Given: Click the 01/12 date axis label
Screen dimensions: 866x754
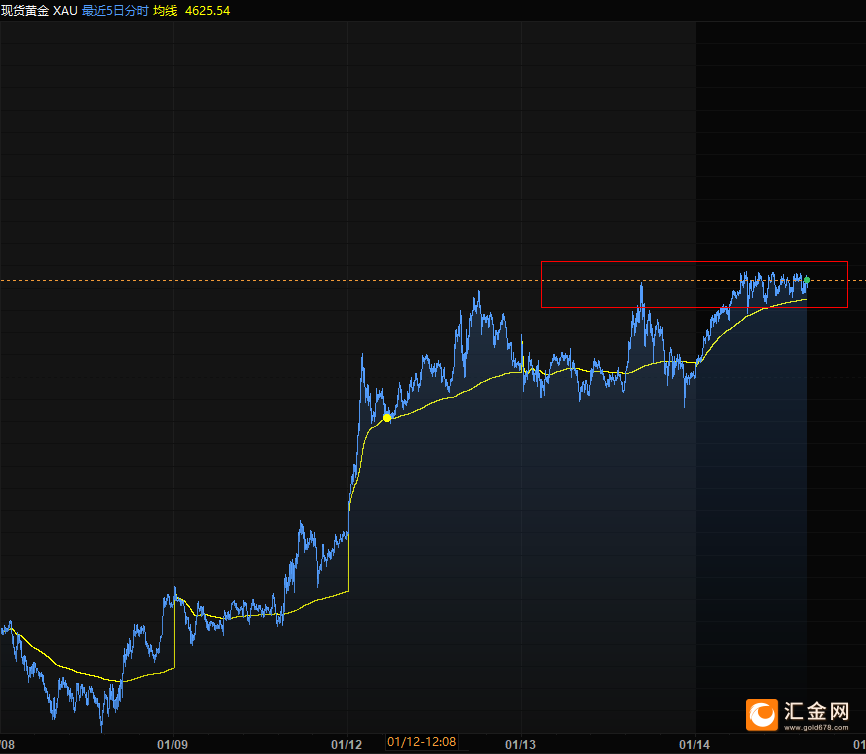Looking at the screenshot, I should [x=346, y=745].
